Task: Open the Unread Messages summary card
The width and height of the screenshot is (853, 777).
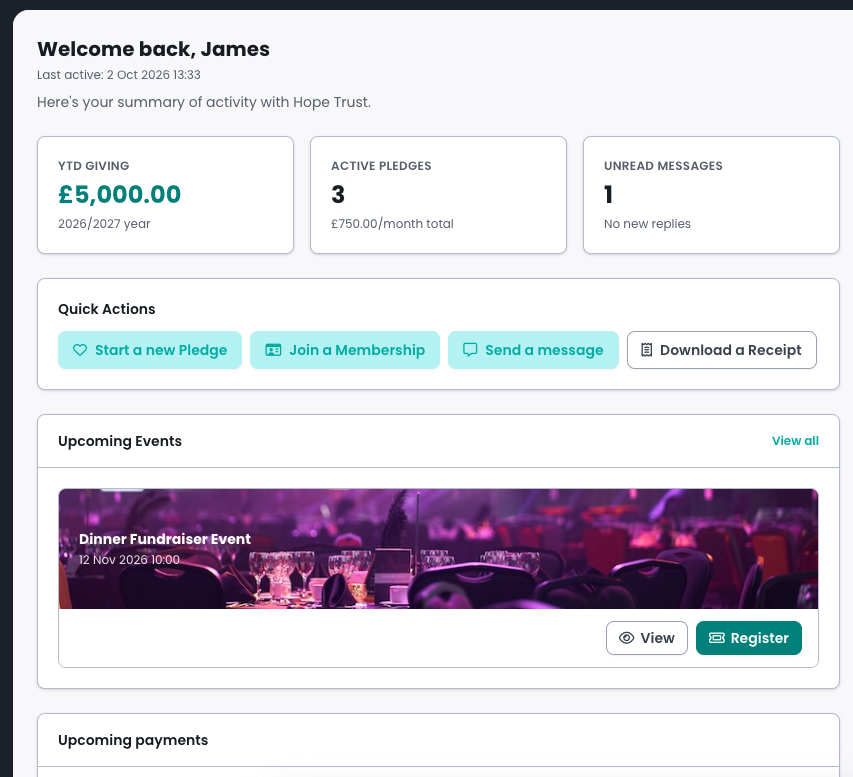Action: coord(712,195)
